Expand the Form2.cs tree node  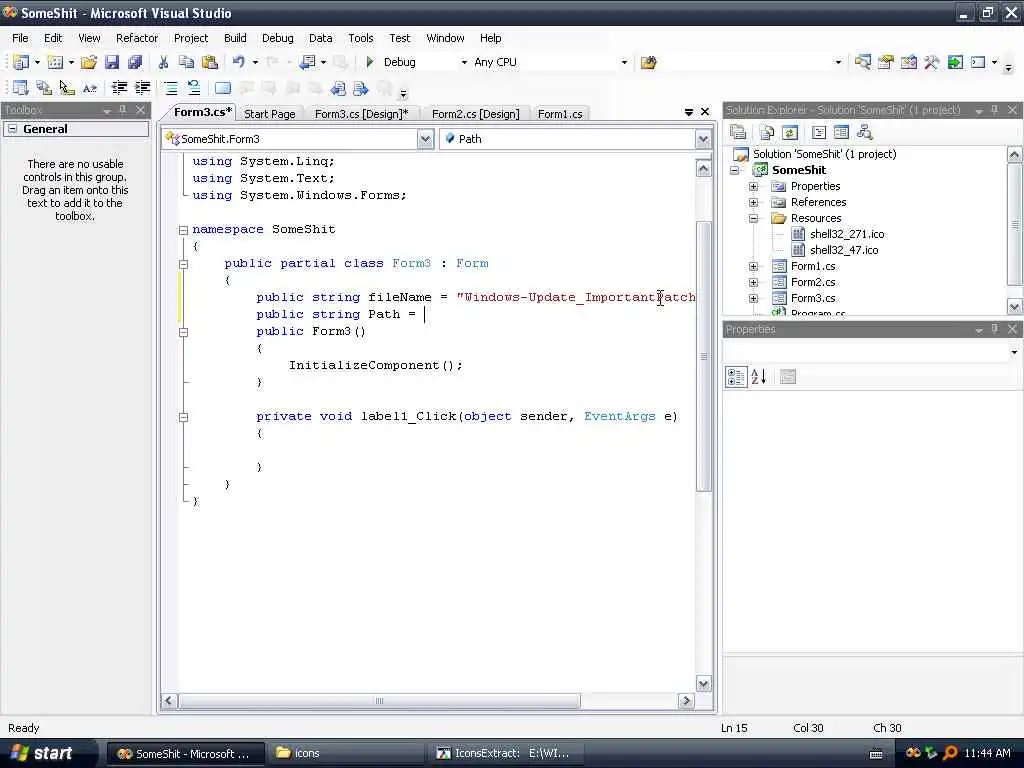(754, 282)
